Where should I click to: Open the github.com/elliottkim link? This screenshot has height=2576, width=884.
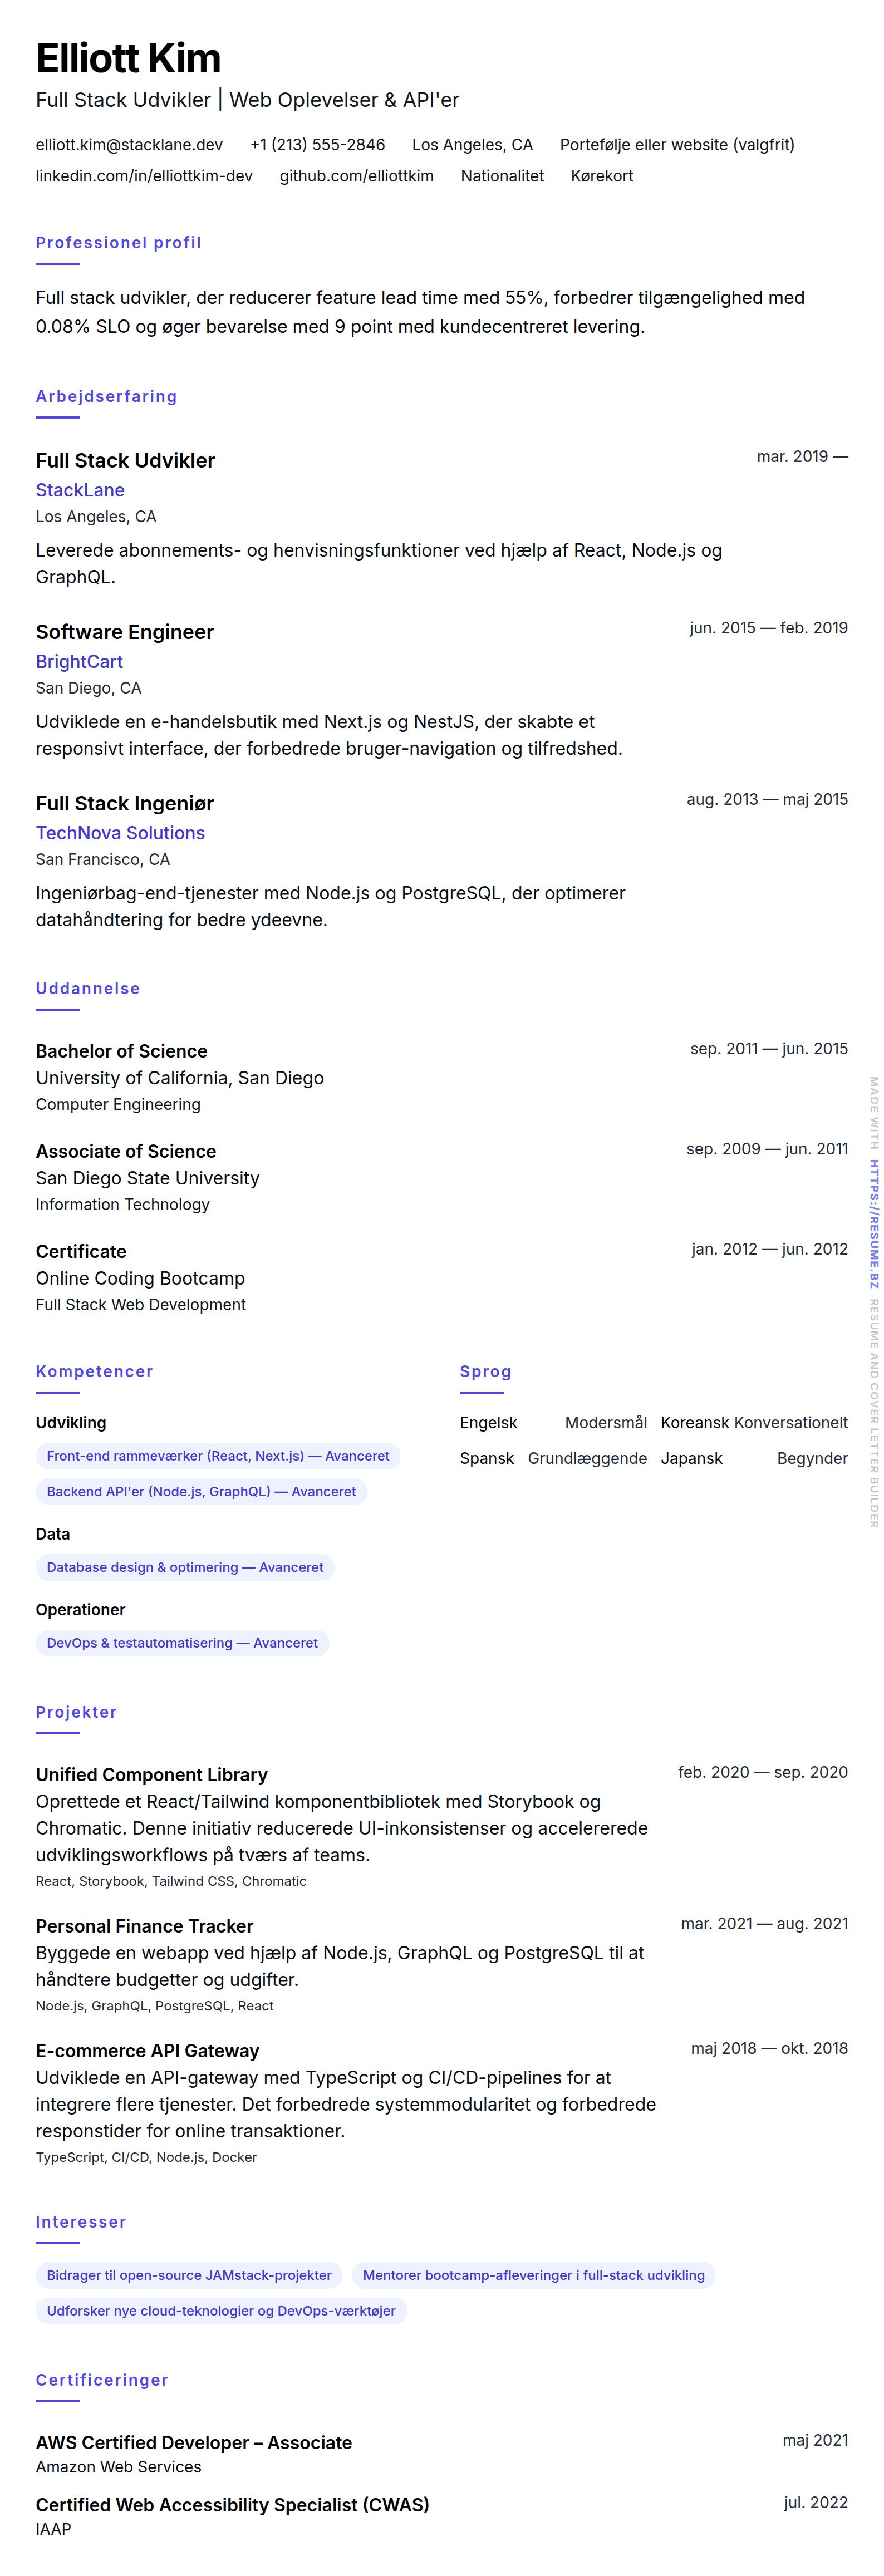click(x=356, y=176)
